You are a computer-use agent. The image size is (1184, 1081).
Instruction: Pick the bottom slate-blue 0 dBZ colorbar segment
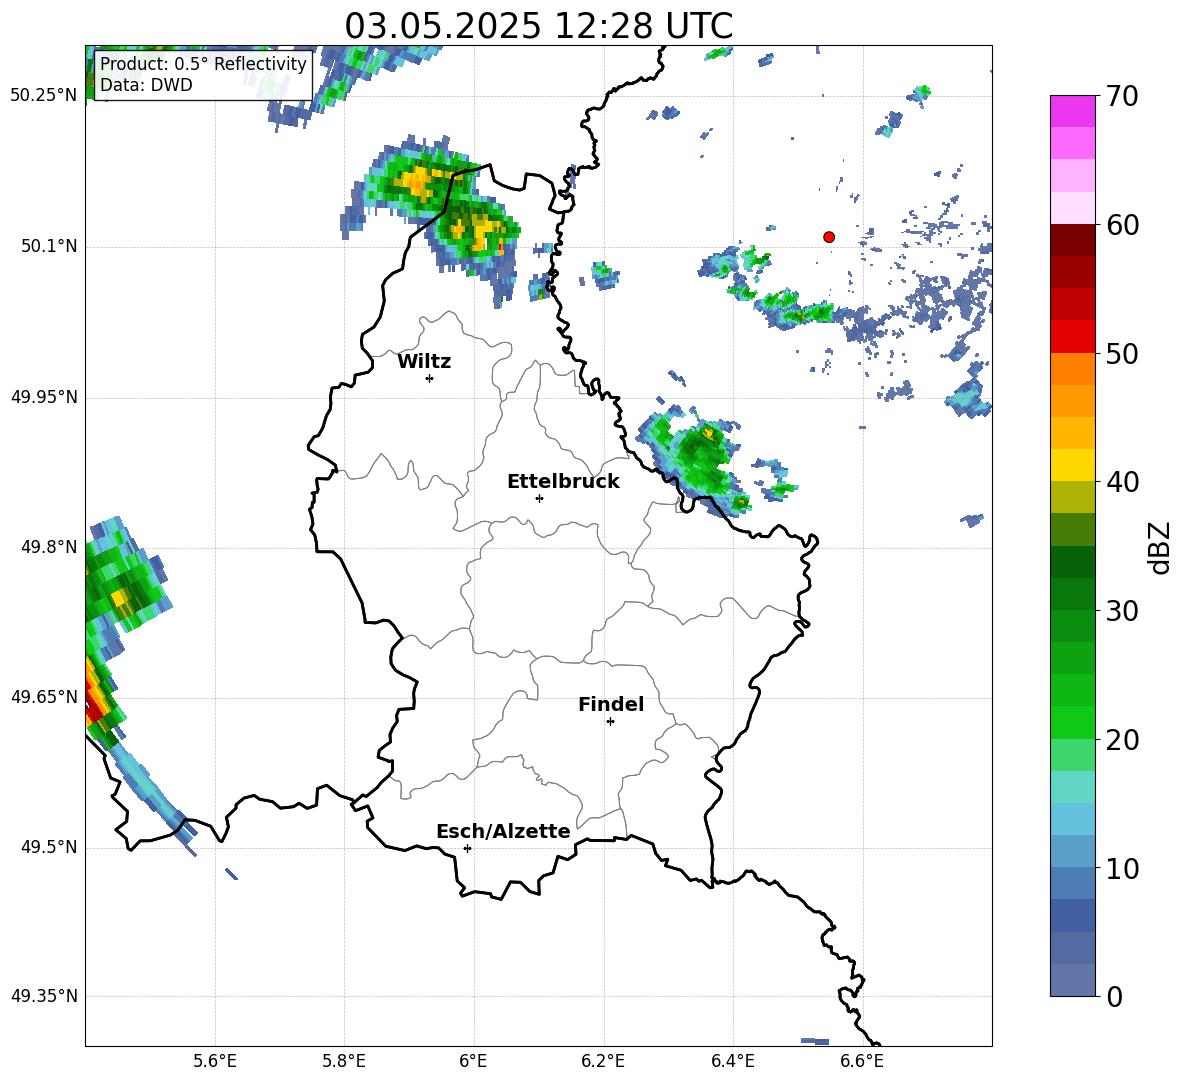tap(1072, 980)
